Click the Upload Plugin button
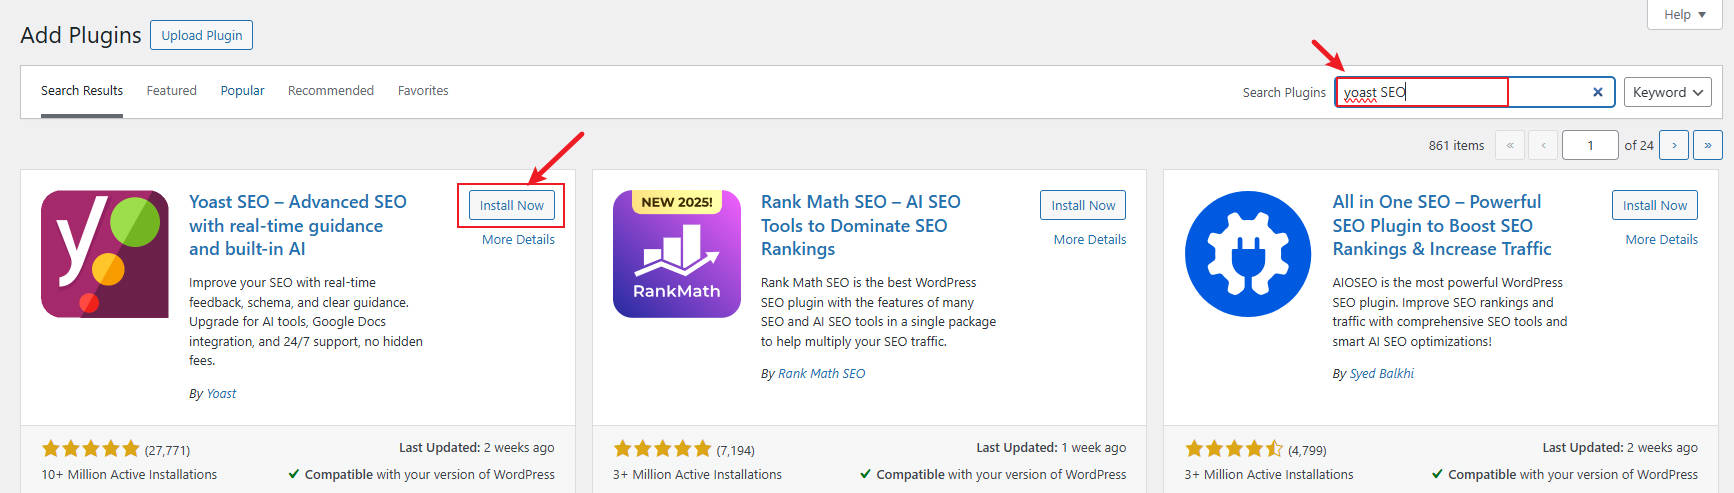The width and height of the screenshot is (1734, 493). (202, 35)
